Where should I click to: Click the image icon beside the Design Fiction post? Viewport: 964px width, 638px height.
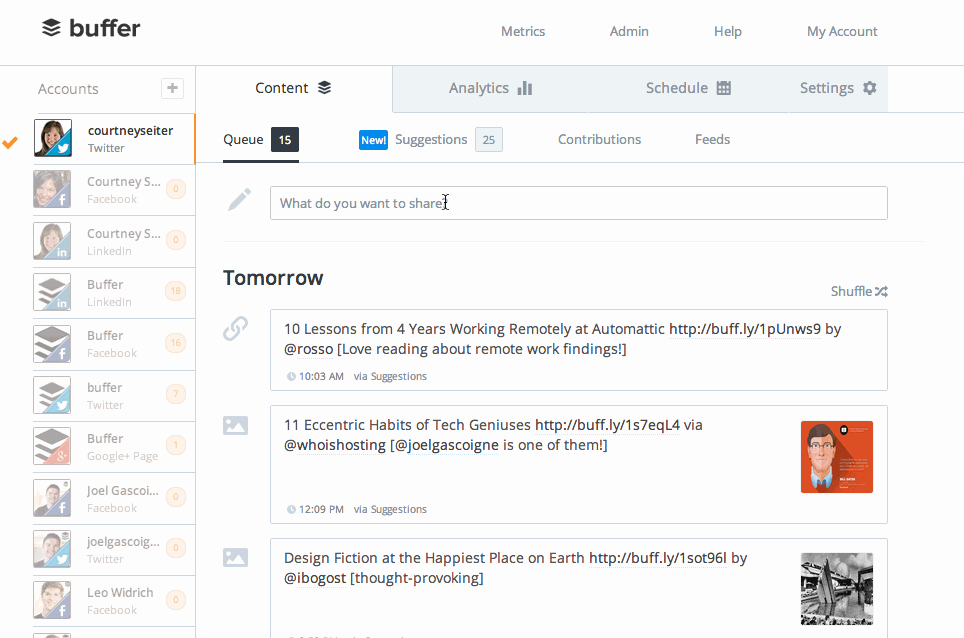pos(235,557)
